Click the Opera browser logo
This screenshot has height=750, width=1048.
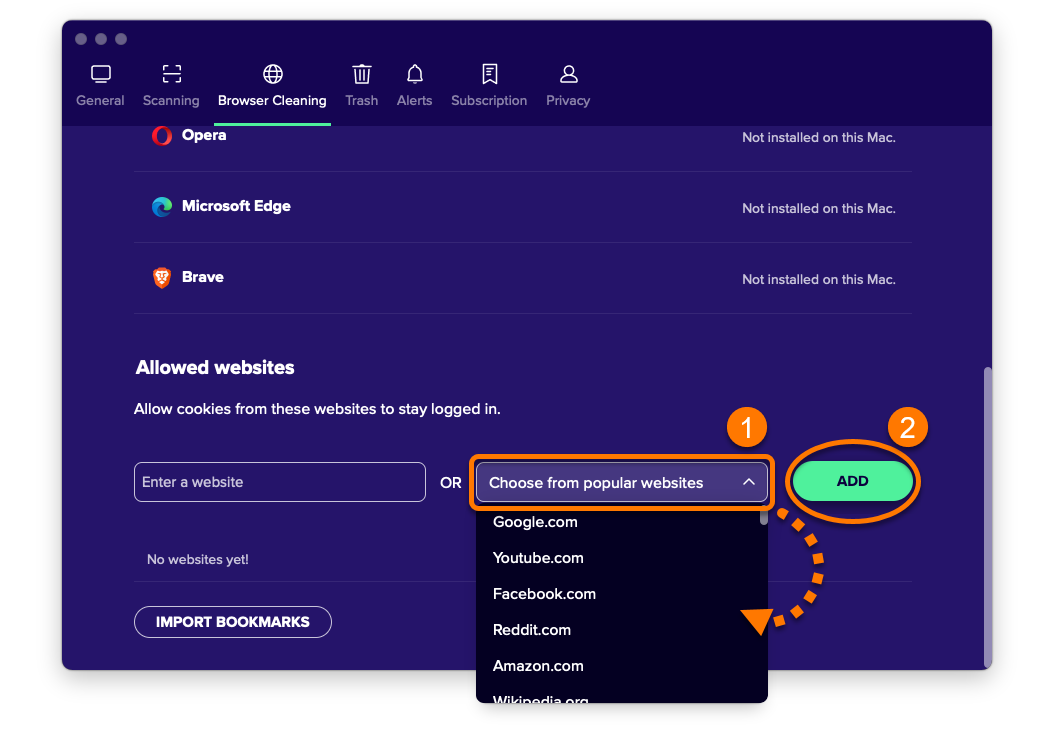(x=162, y=136)
